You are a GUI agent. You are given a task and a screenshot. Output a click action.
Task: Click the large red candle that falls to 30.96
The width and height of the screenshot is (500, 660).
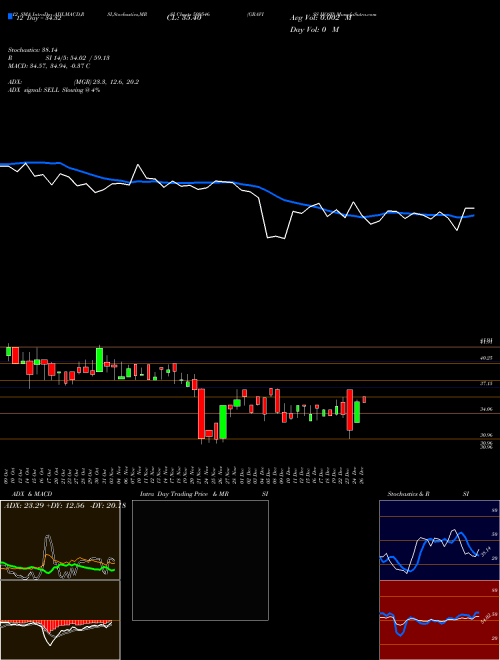202,414
